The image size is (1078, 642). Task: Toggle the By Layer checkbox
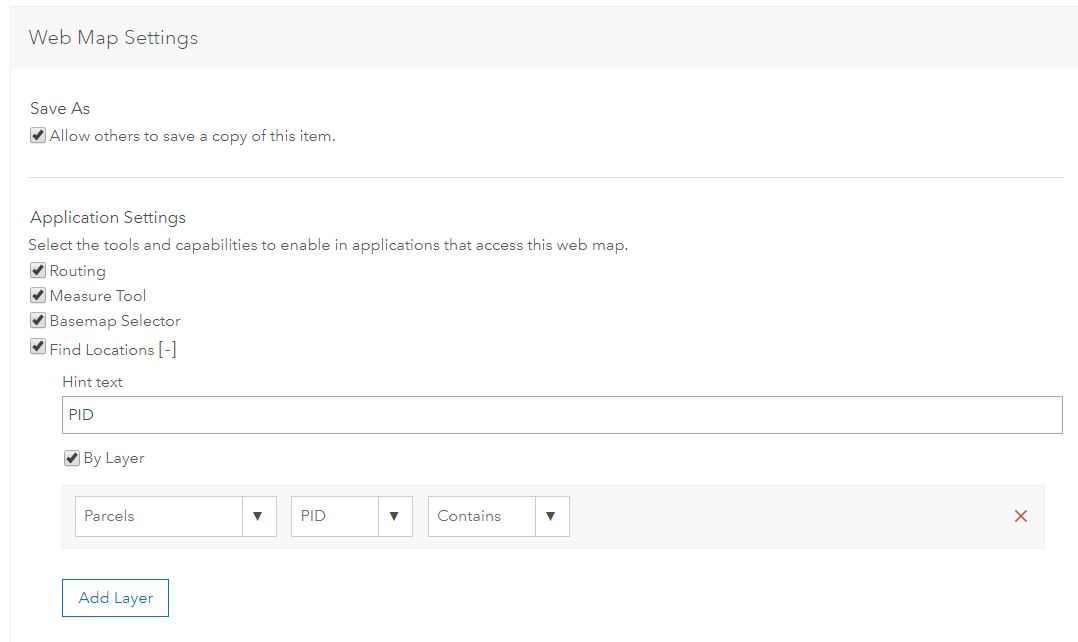[x=72, y=458]
